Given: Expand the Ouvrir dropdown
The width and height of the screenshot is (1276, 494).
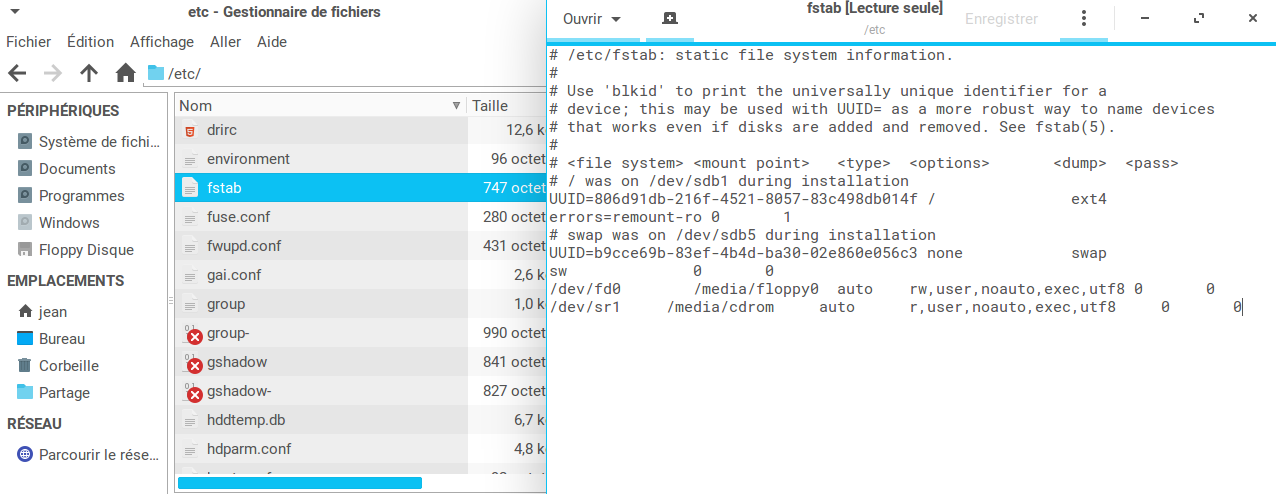Looking at the screenshot, I should point(592,19).
